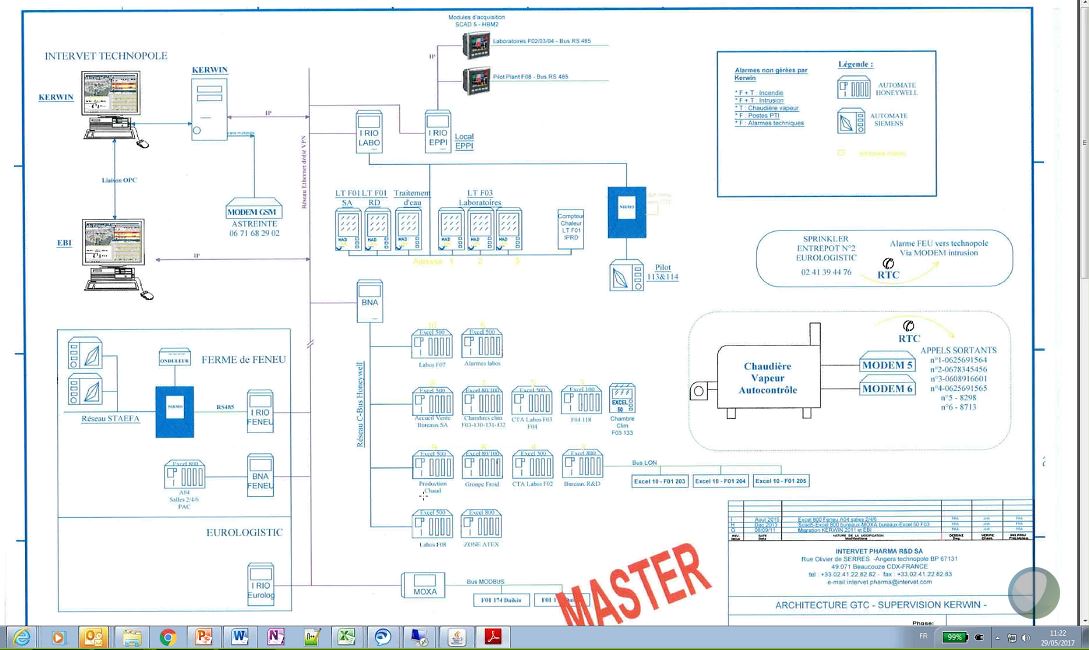1089x650 pixels.
Task: Open OneNote from the taskbar
Action: 276,637
